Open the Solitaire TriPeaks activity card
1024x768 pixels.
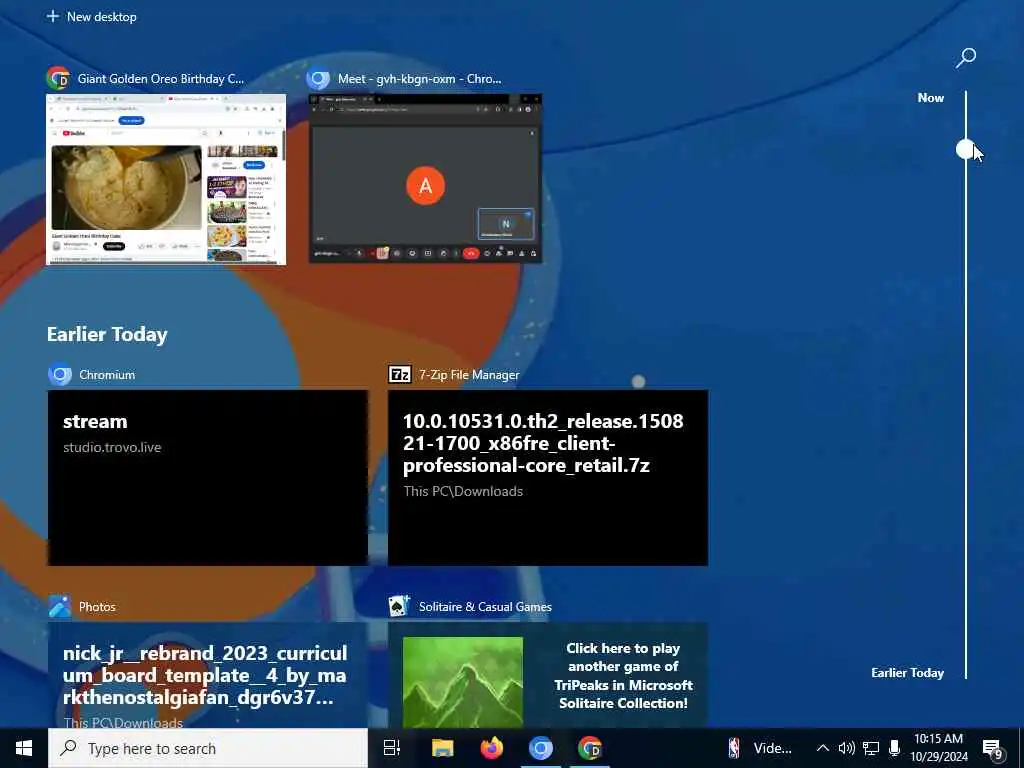point(548,675)
